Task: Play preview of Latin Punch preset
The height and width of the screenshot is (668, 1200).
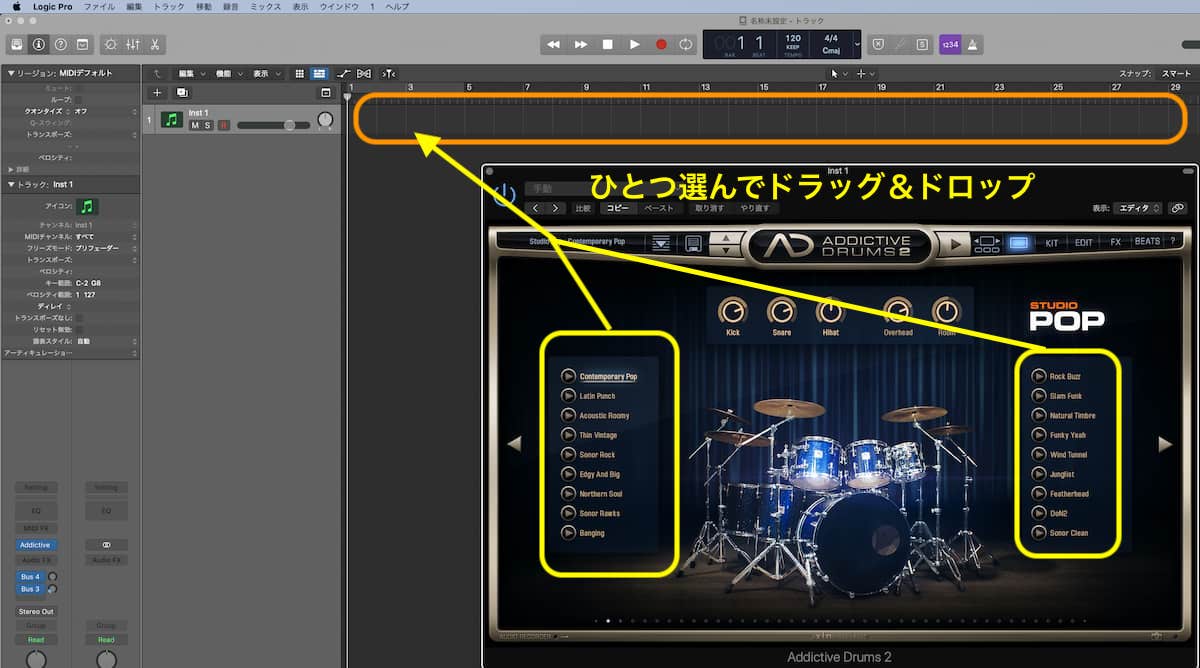Action: 568,396
